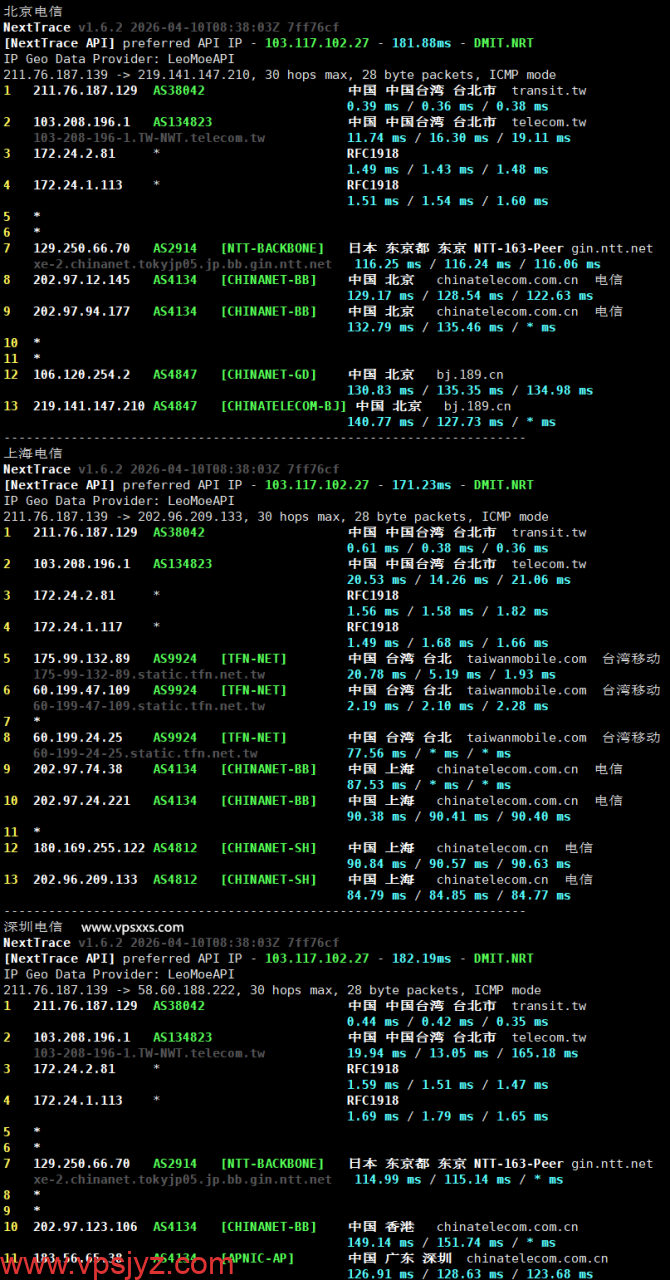
Task: Click the CHINANET-GD network tag
Action: [x=268, y=375]
